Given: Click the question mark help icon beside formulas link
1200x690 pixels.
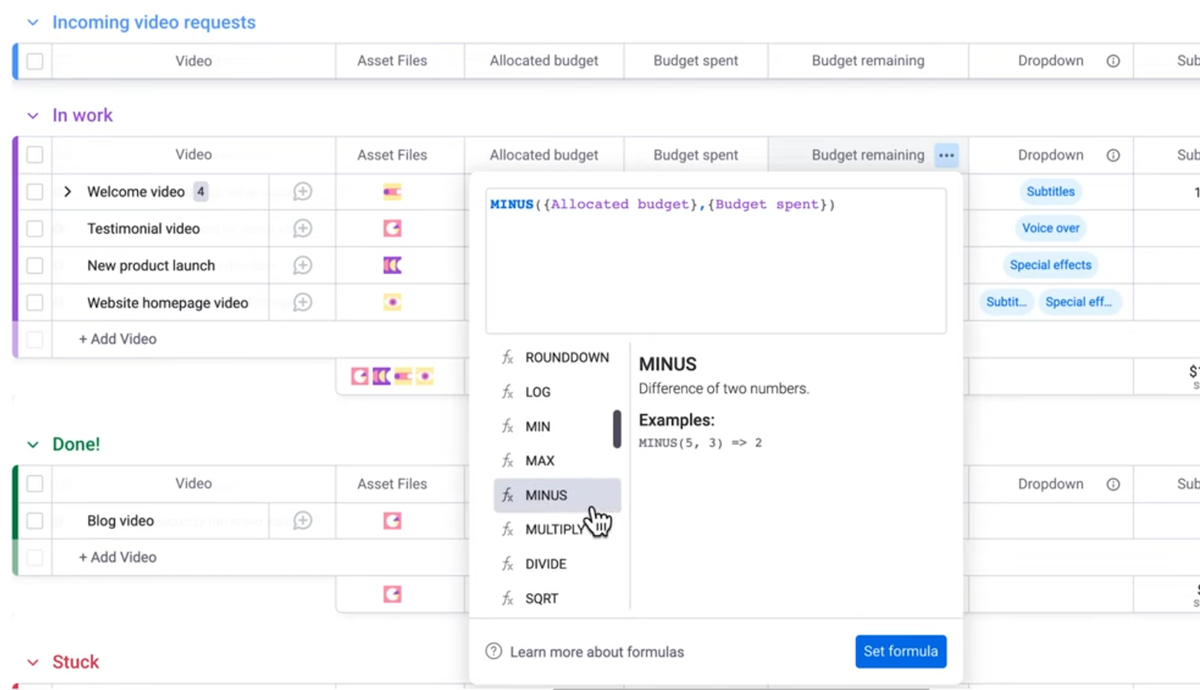Looking at the screenshot, I should coord(493,651).
